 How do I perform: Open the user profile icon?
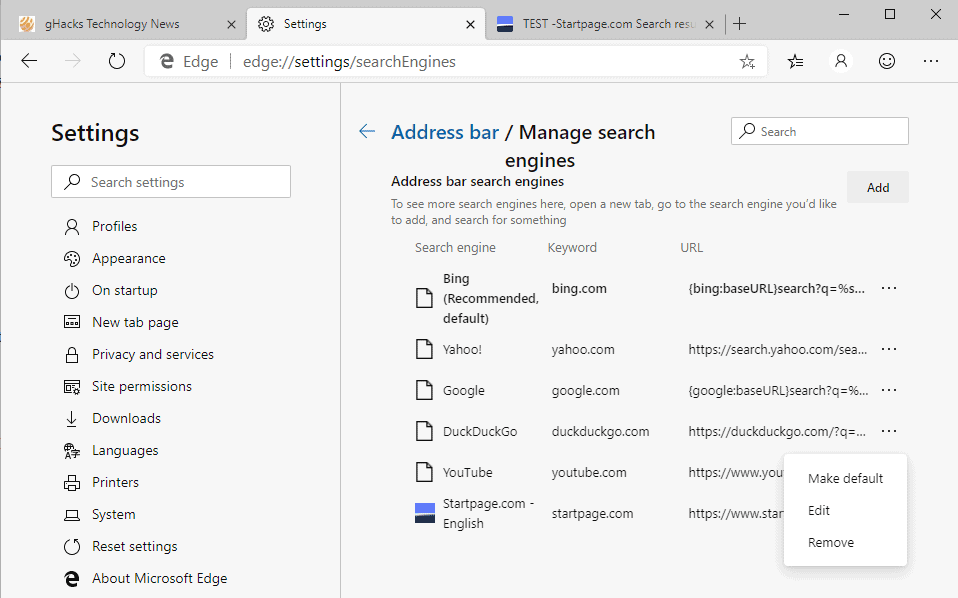(x=841, y=61)
